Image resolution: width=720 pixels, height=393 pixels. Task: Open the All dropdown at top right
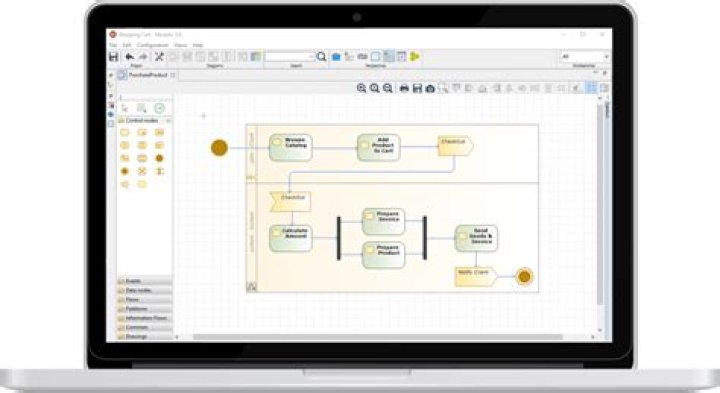(585, 56)
